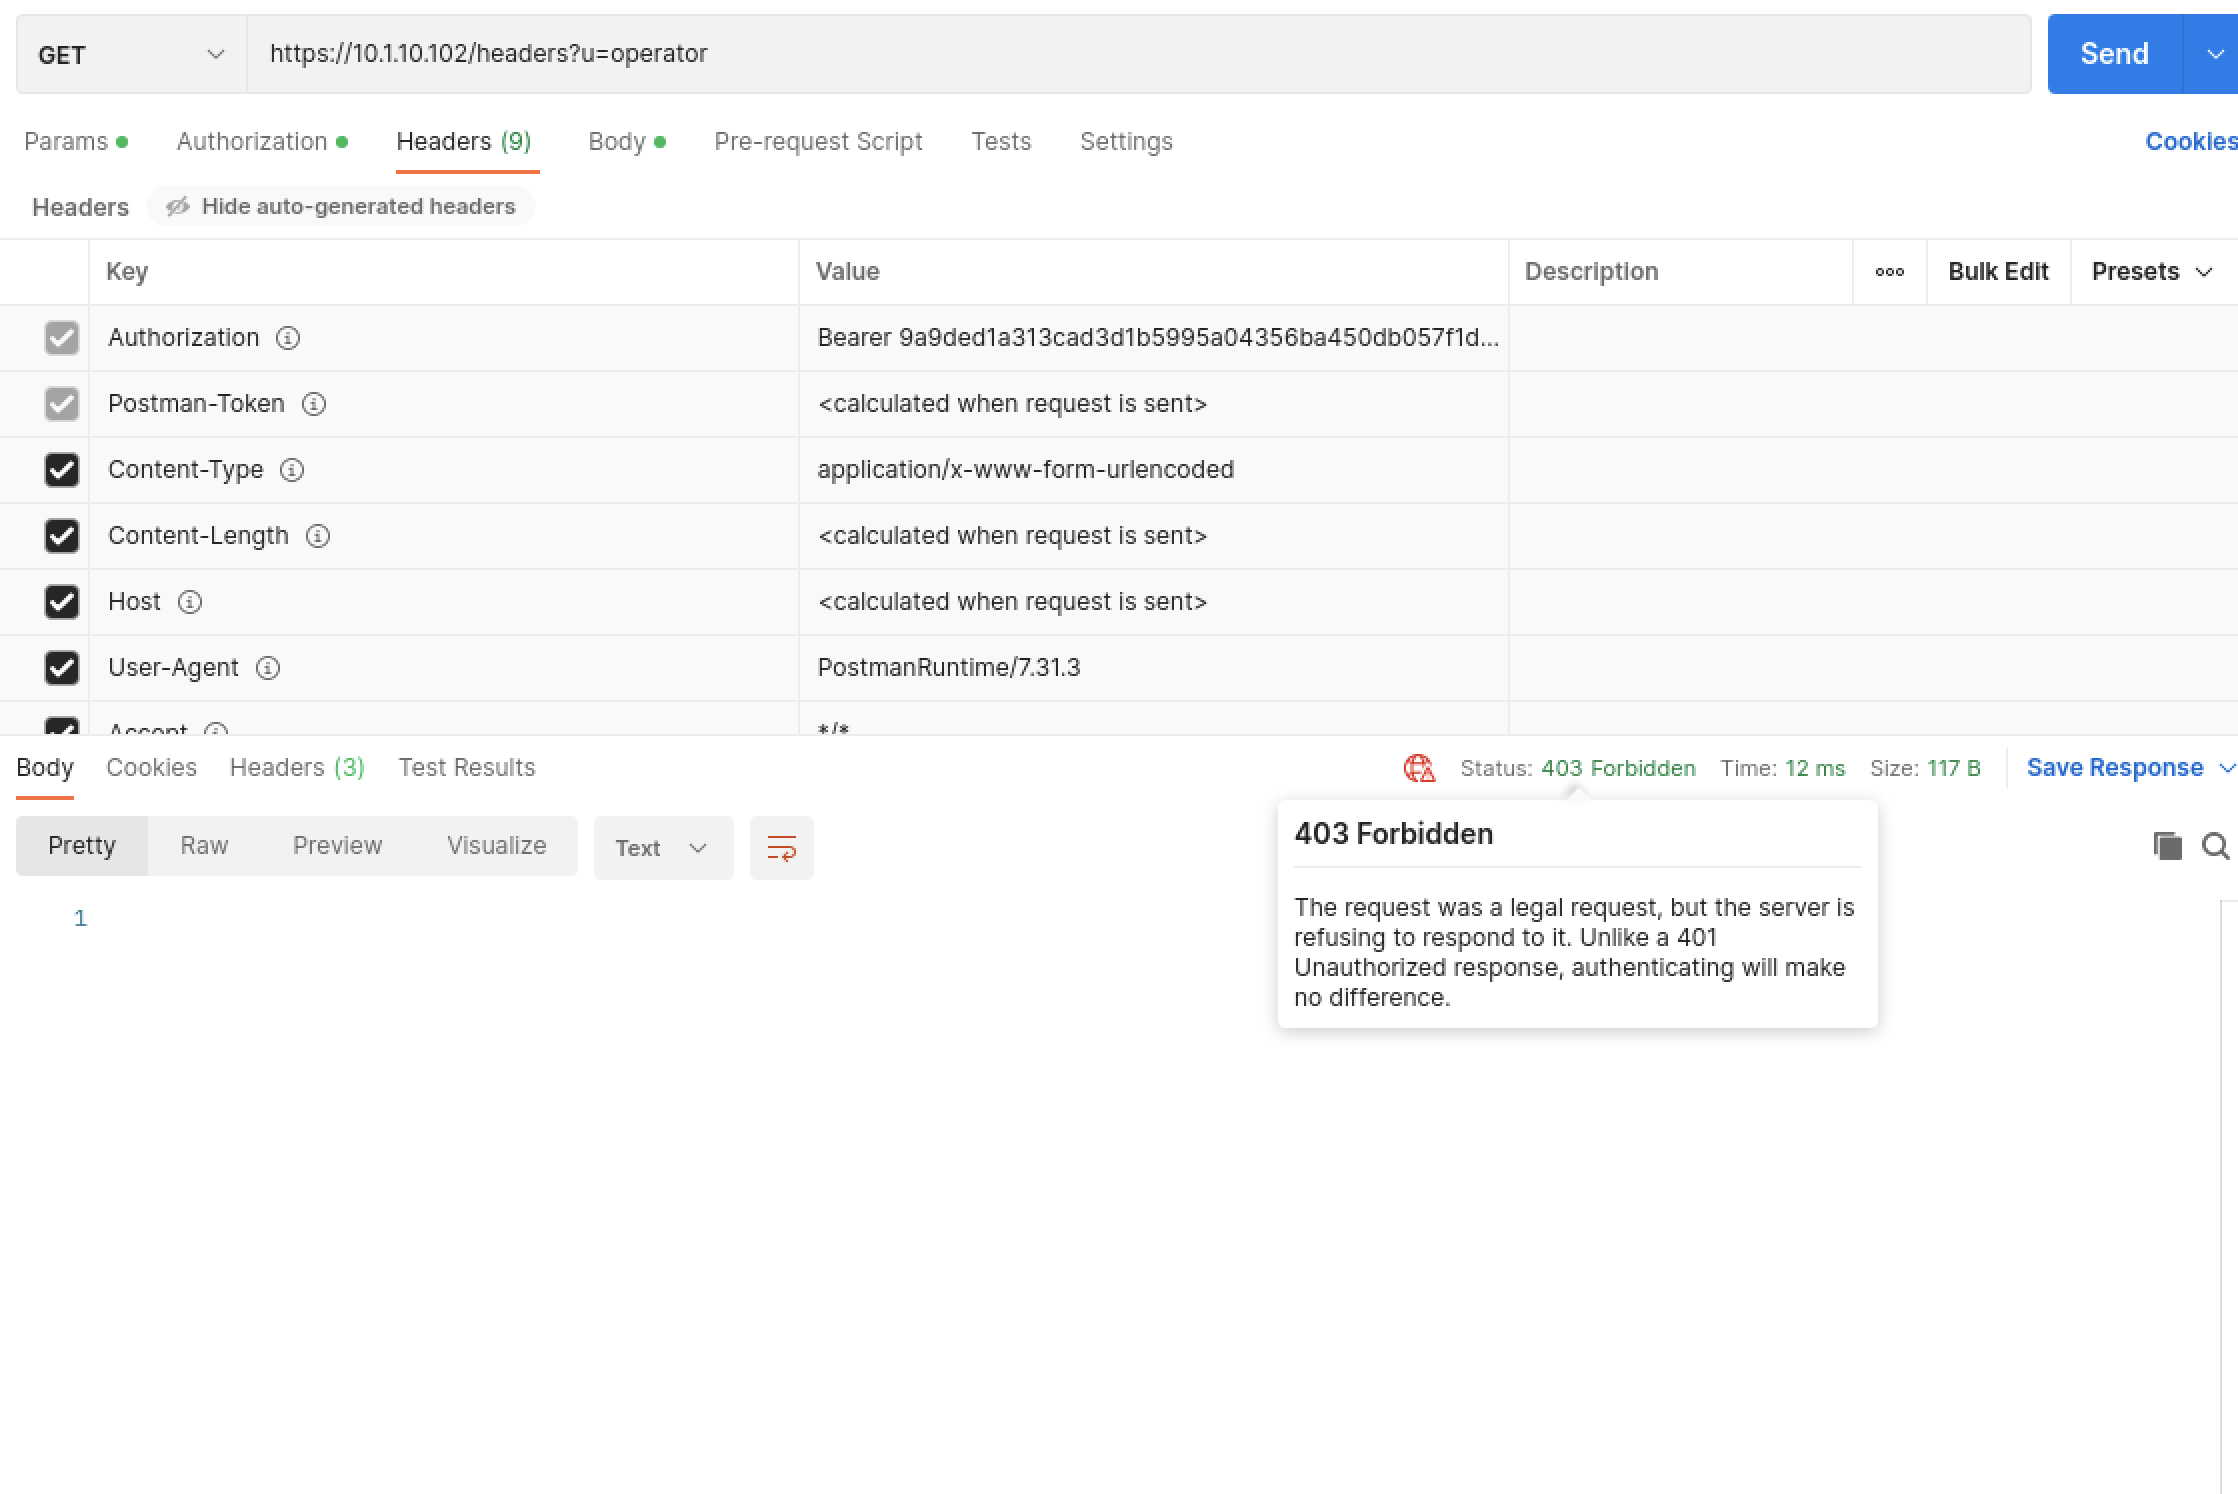Open the Test Results tab
The image size is (2238, 1494).
click(467, 768)
